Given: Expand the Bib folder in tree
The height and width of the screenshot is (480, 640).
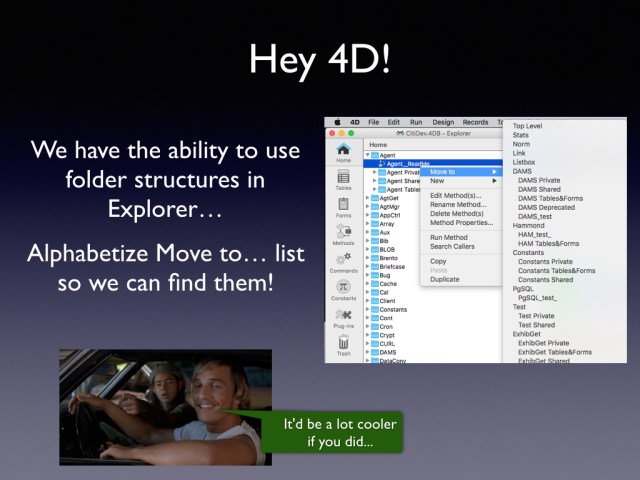Looking at the screenshot, I should pos(366,240).
